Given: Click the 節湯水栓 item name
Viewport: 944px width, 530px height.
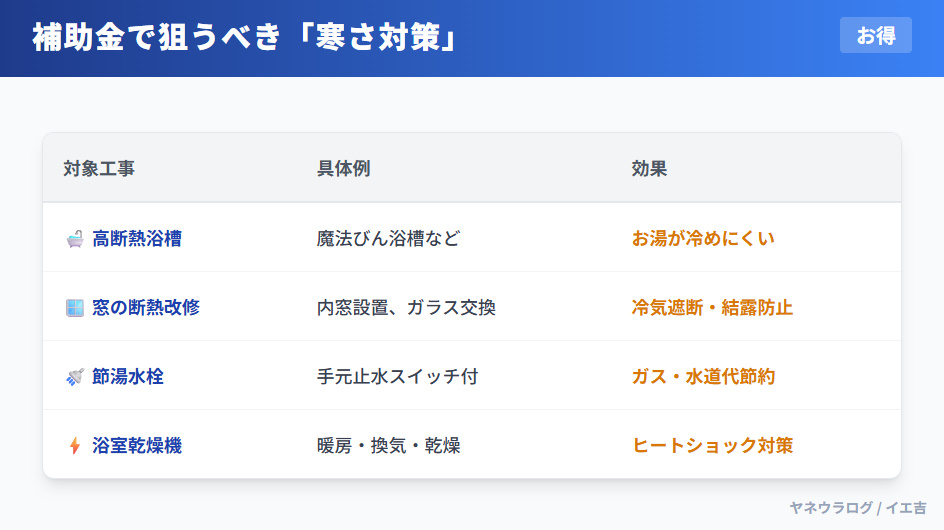Looking at the screenshot, I should click(x=128, y=377).
